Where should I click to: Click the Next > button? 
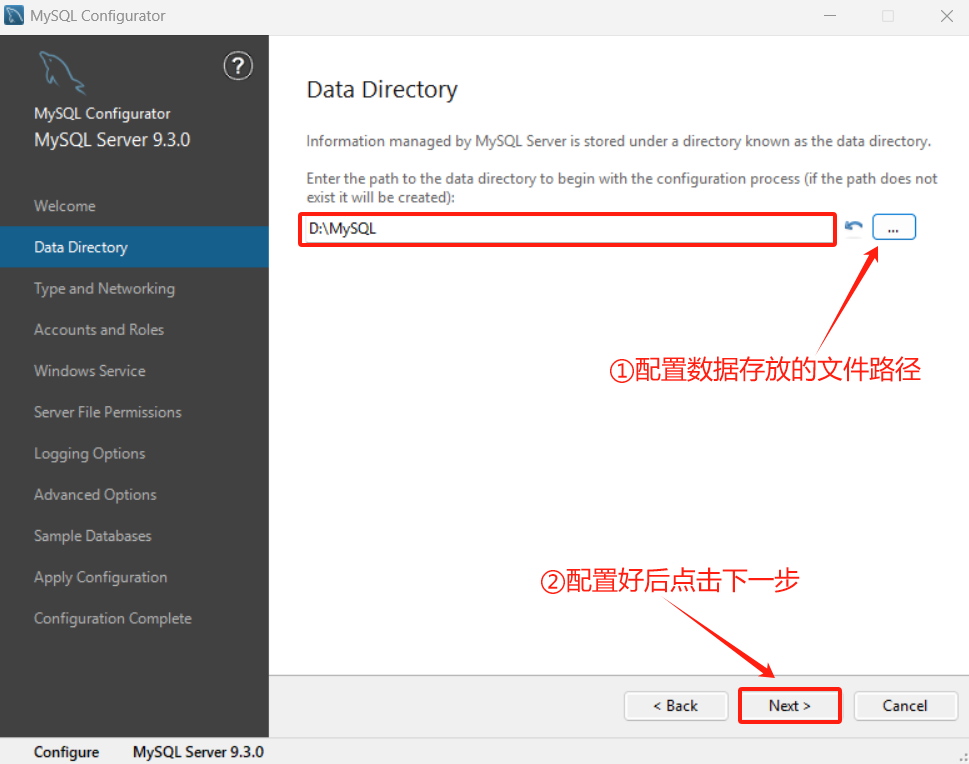[x=789, y=705]
